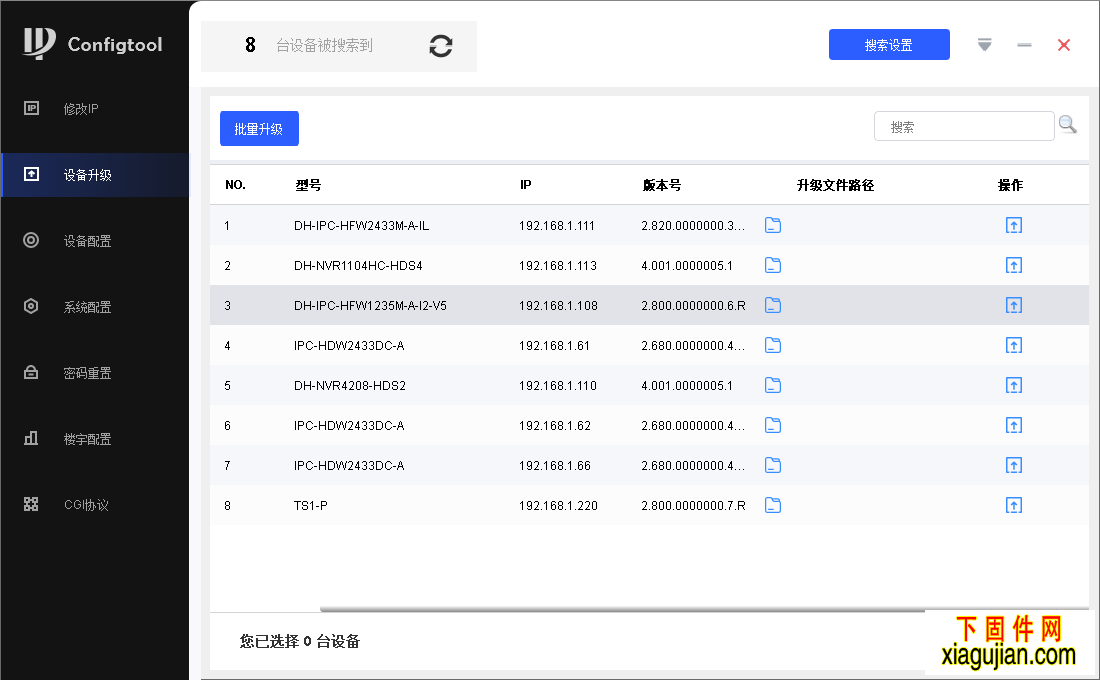Start upgrade for DH-NVR1104HC-HDS4
1100x680 pixels.
click(x=1014, y=265)
